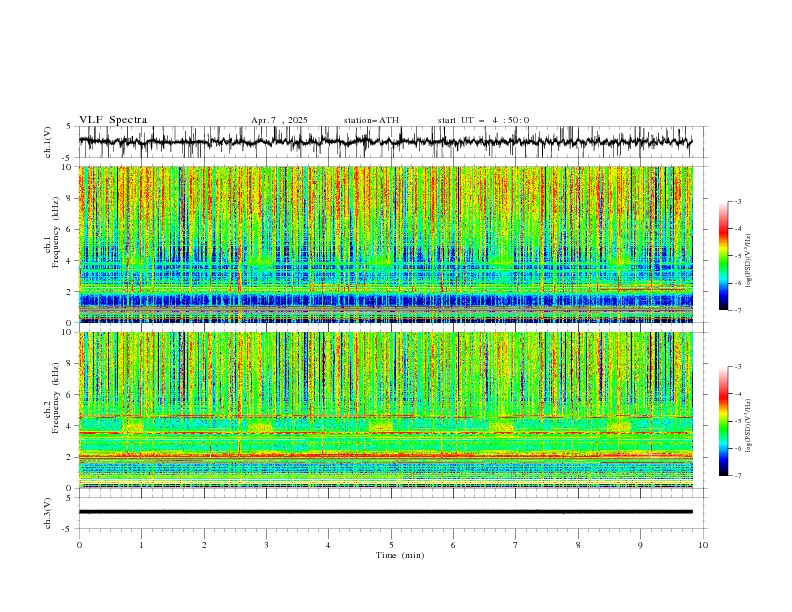
Task: Click the ch.1 voltage waveform trace
Action: [386, 142]
